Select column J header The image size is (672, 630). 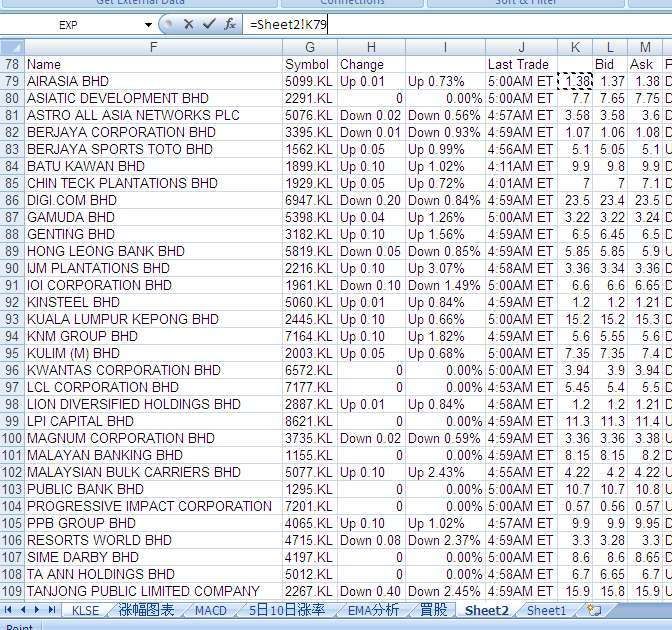coord(522,47)
